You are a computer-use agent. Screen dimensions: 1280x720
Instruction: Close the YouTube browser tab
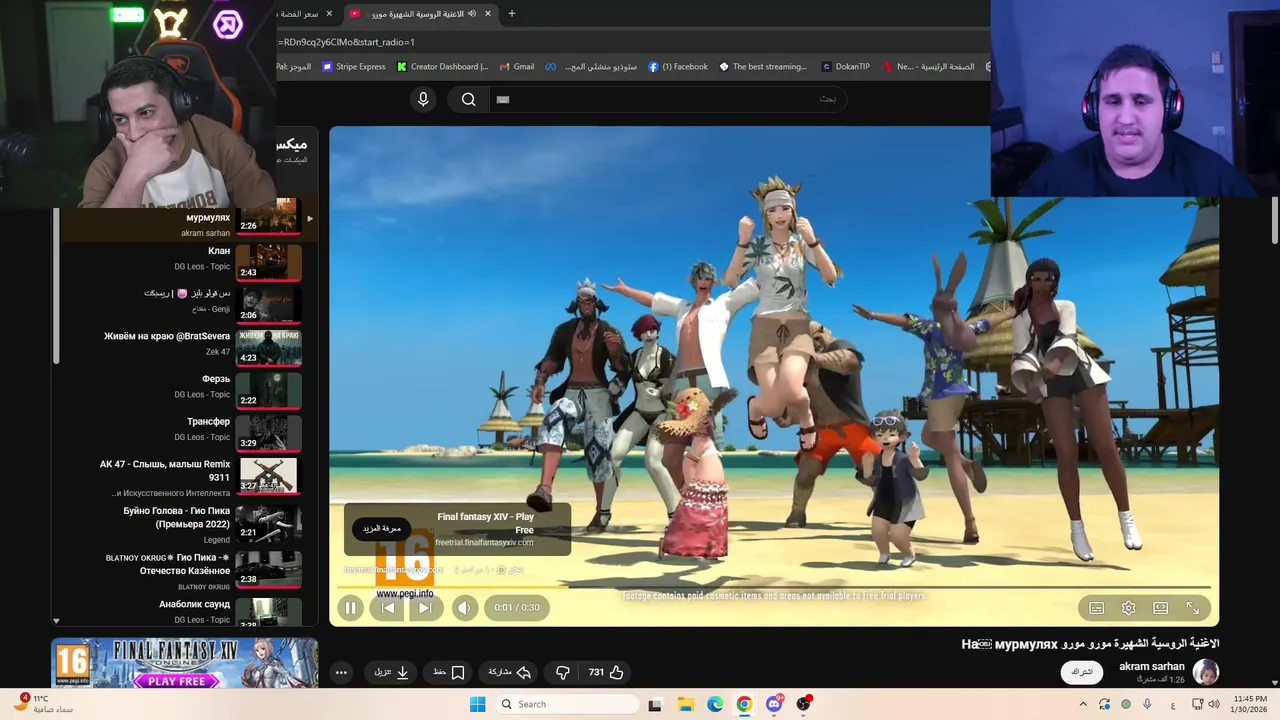coord(488,14)
